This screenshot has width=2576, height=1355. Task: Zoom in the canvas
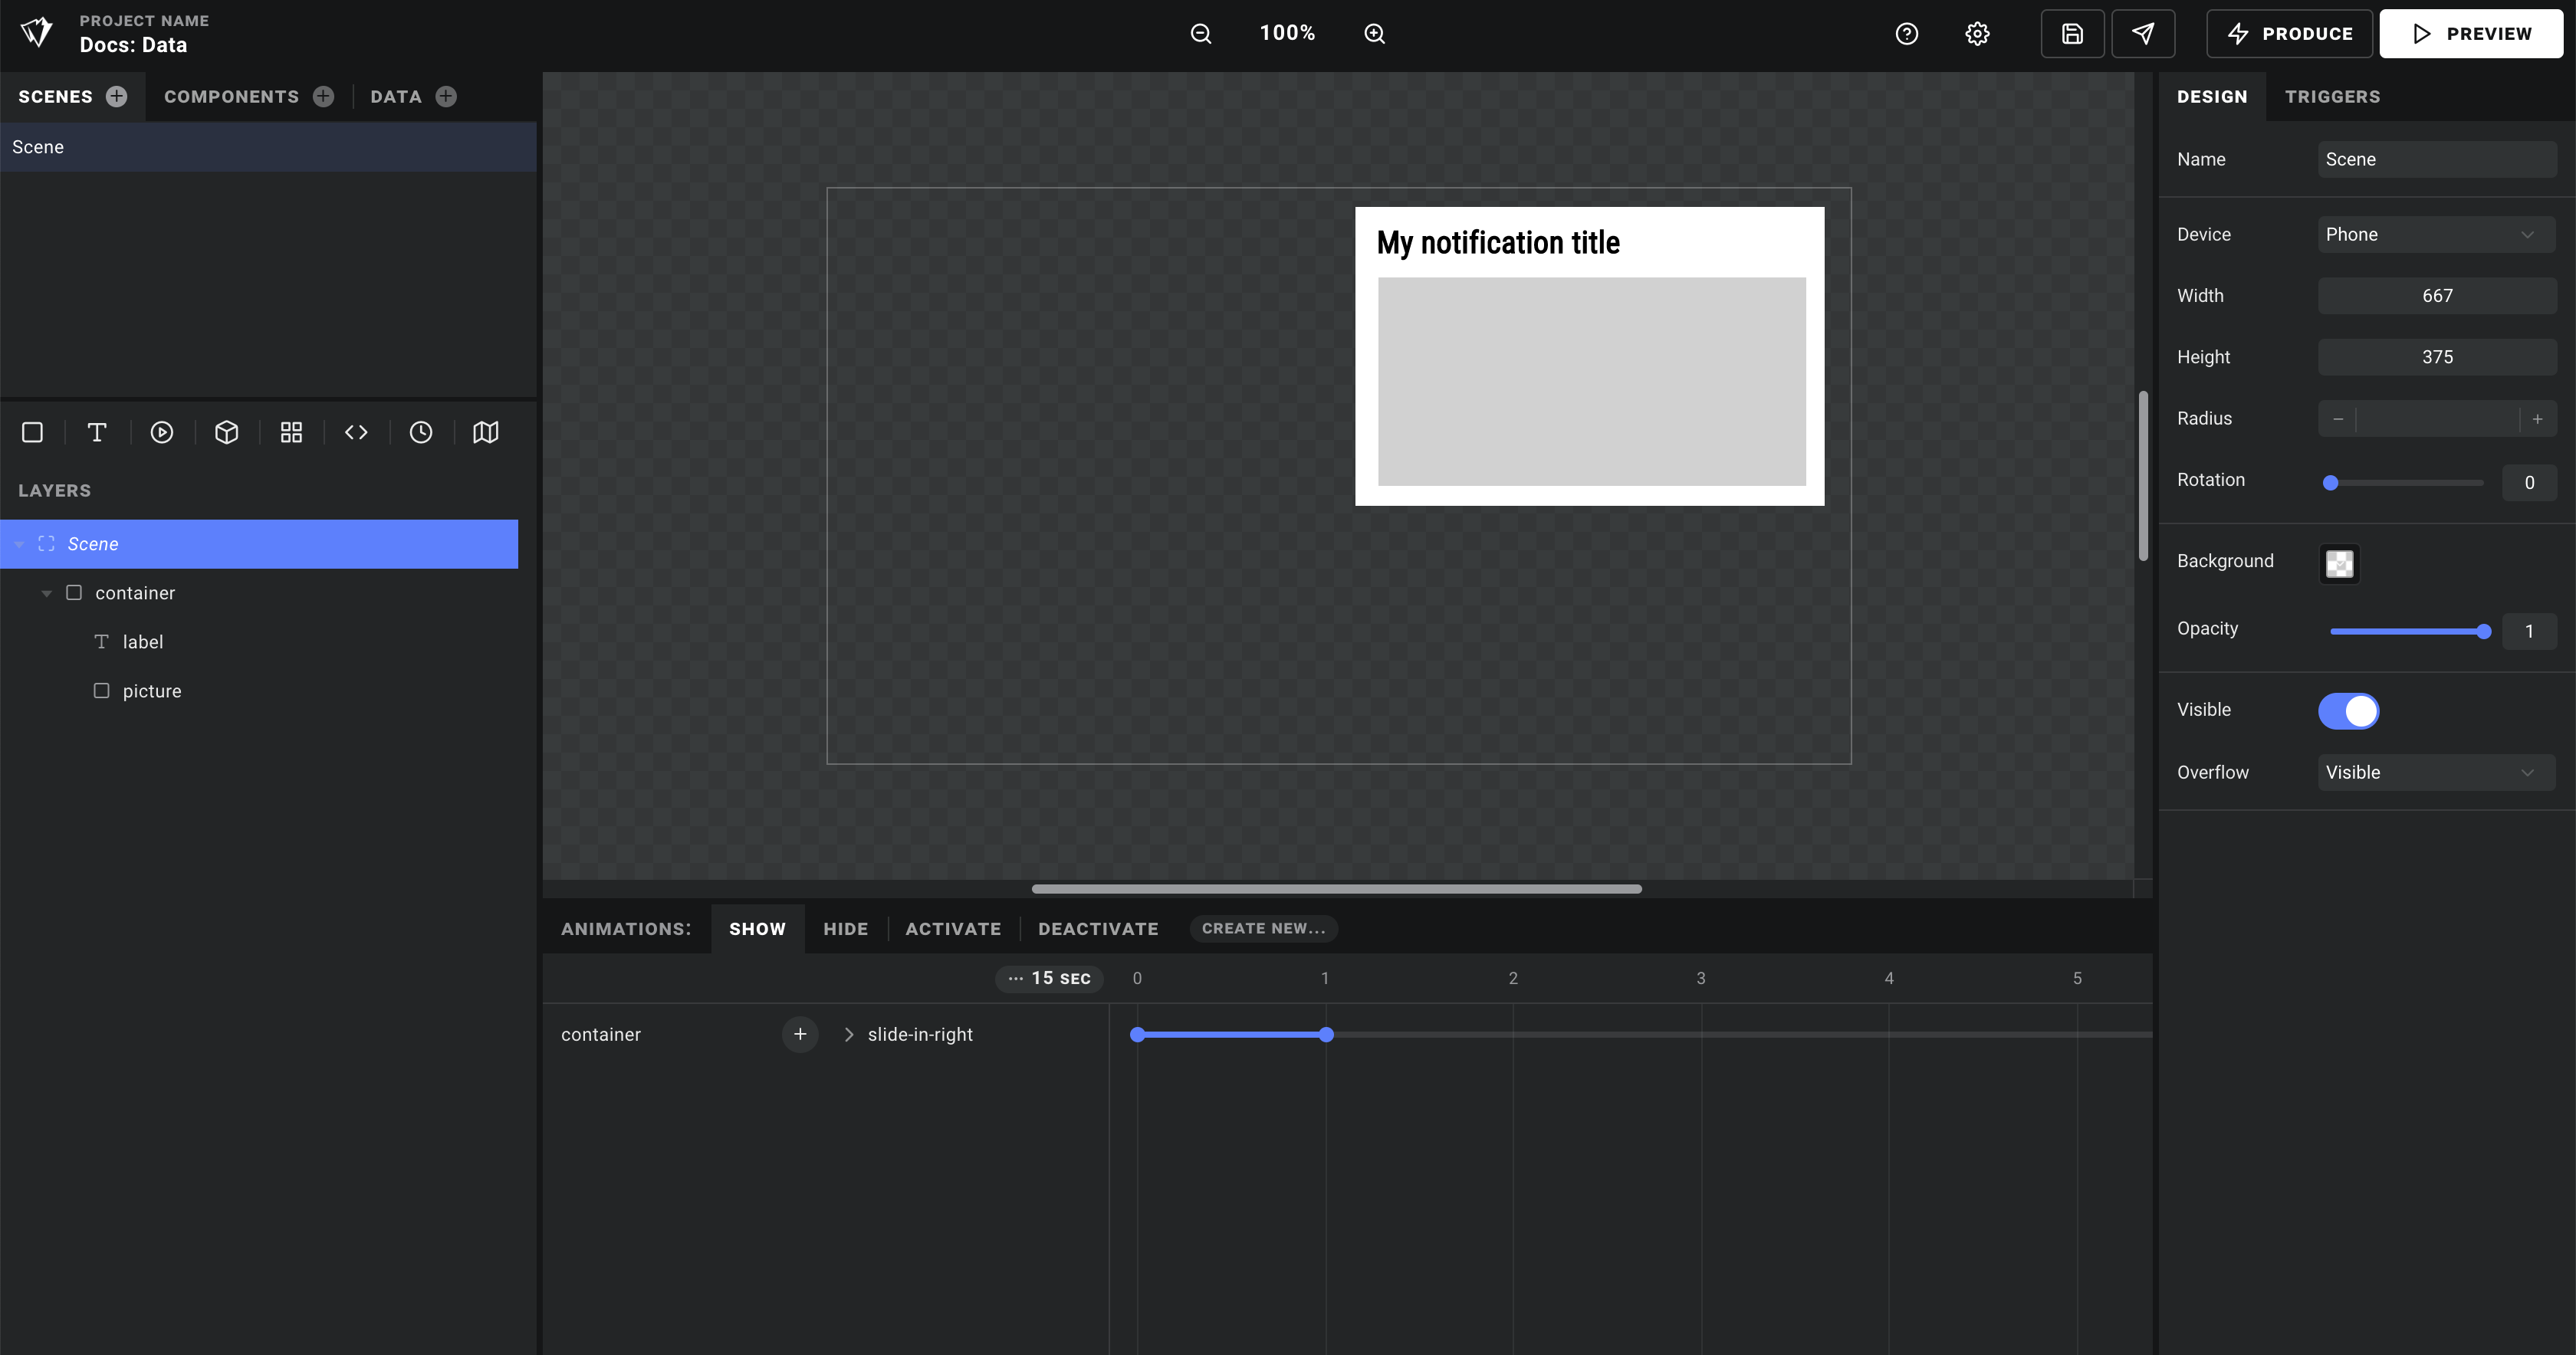point(1375,33)
